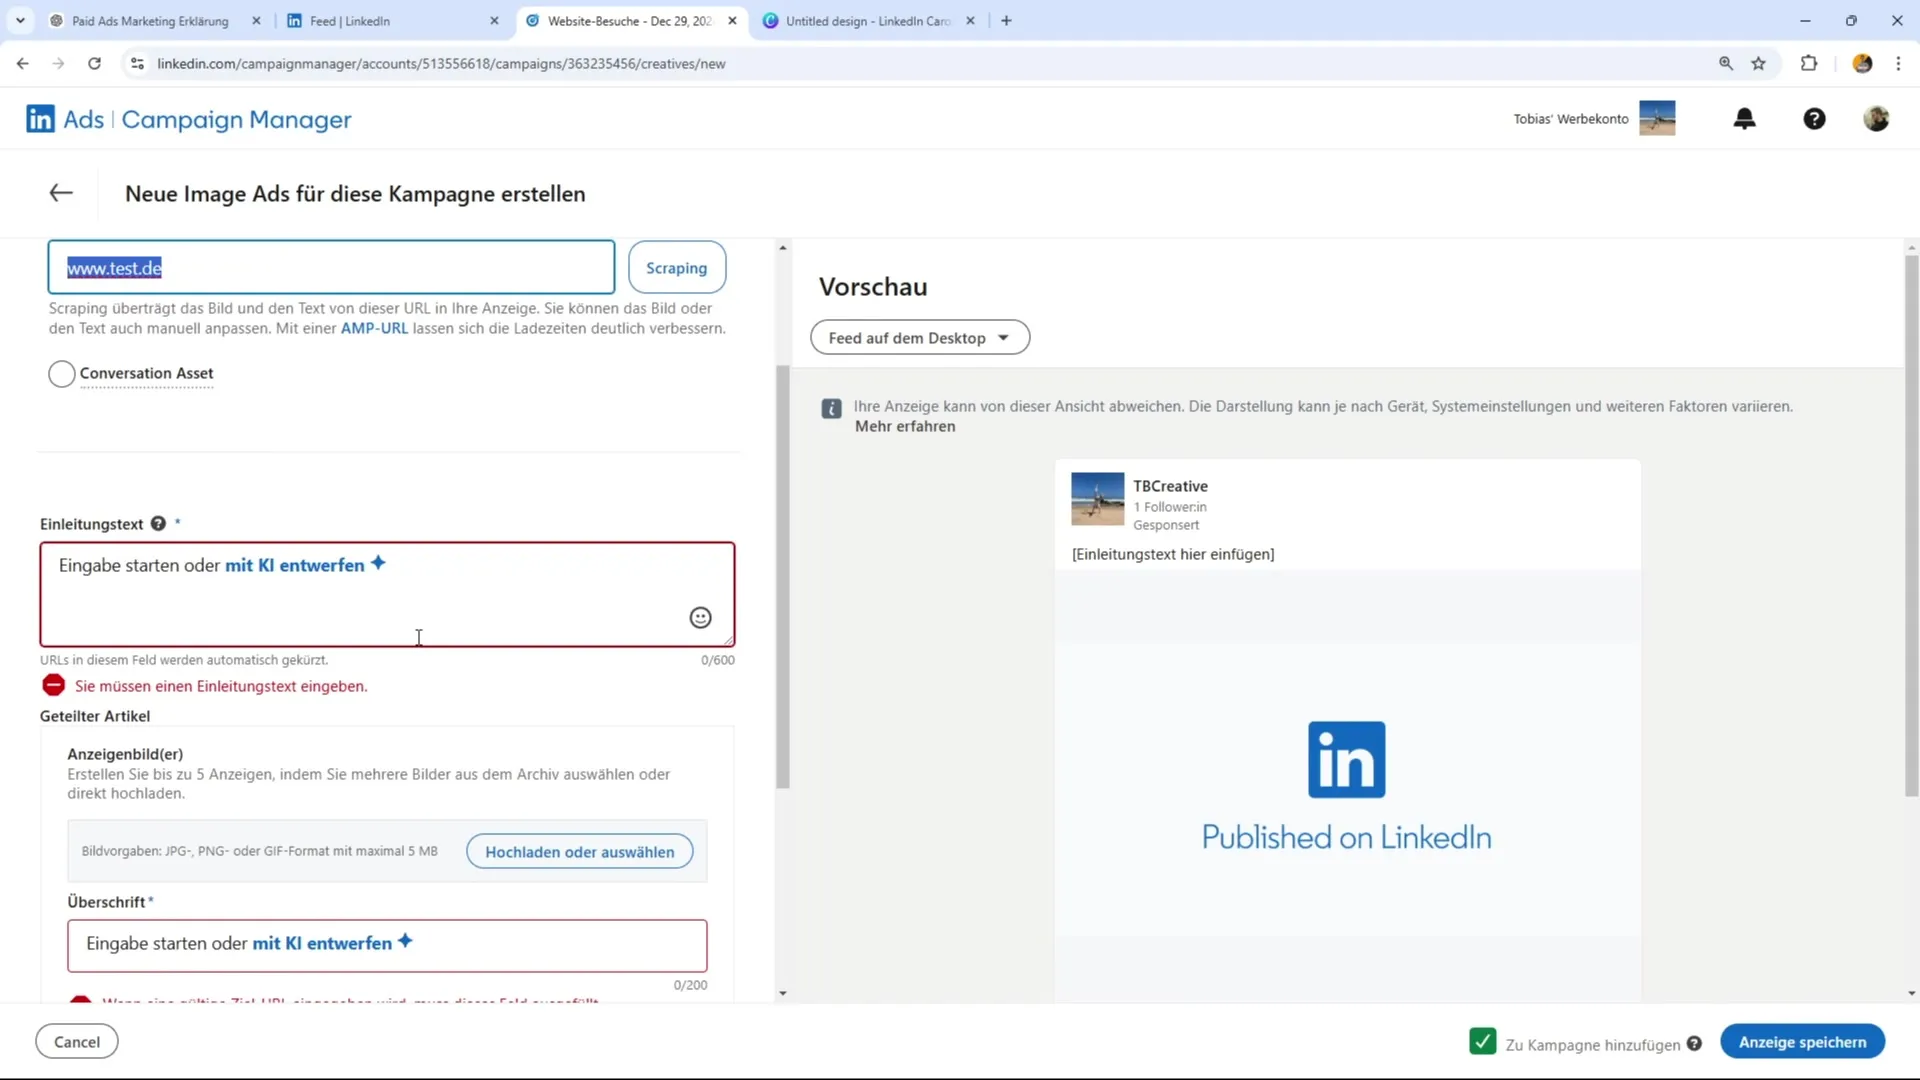1920x1080 pixels.
Task: Click the Tobias' Werbekonto account name
Action: [x=1571, y=119]
